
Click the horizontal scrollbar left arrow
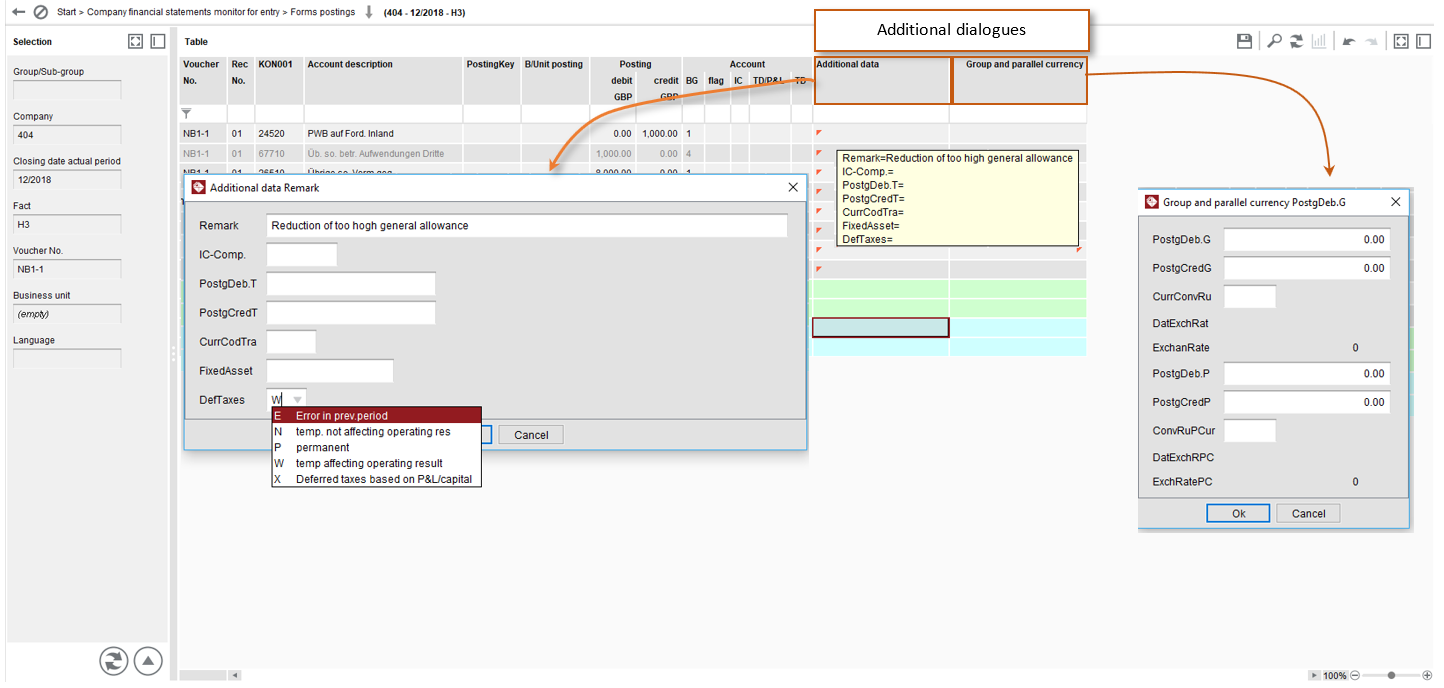coord(236,676)
